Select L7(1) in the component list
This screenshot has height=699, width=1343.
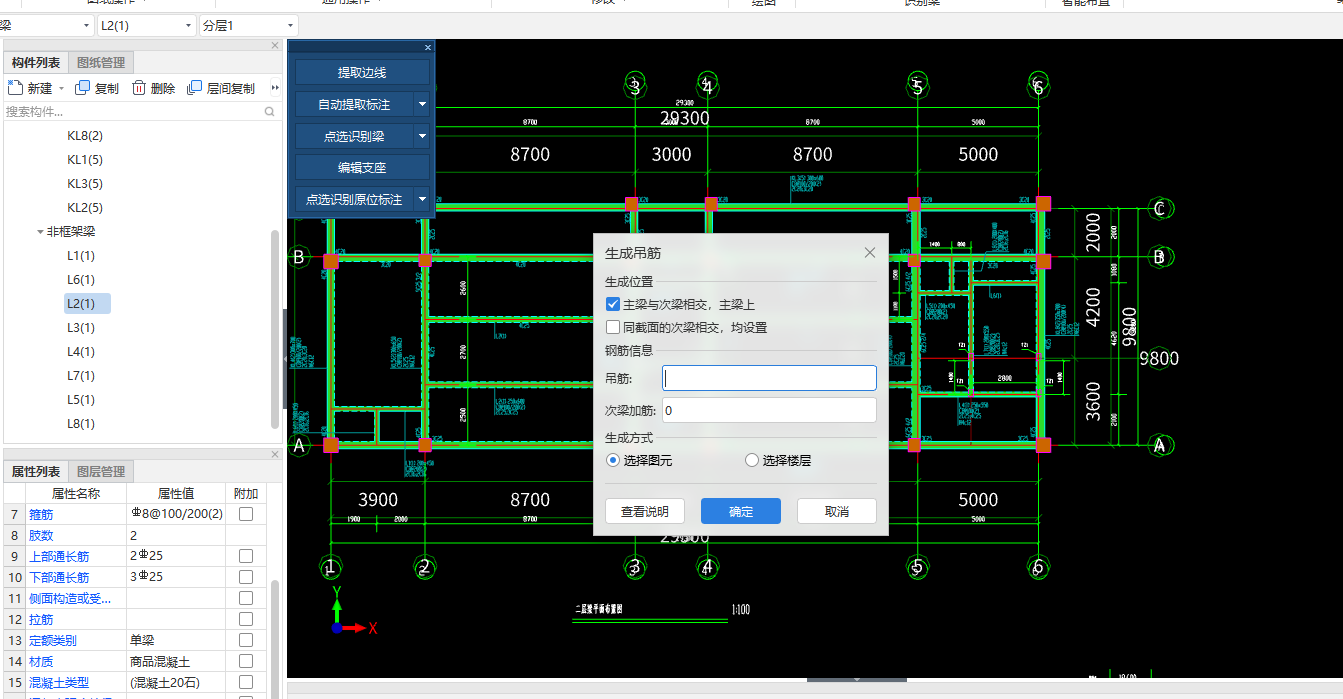coord(81,375)
